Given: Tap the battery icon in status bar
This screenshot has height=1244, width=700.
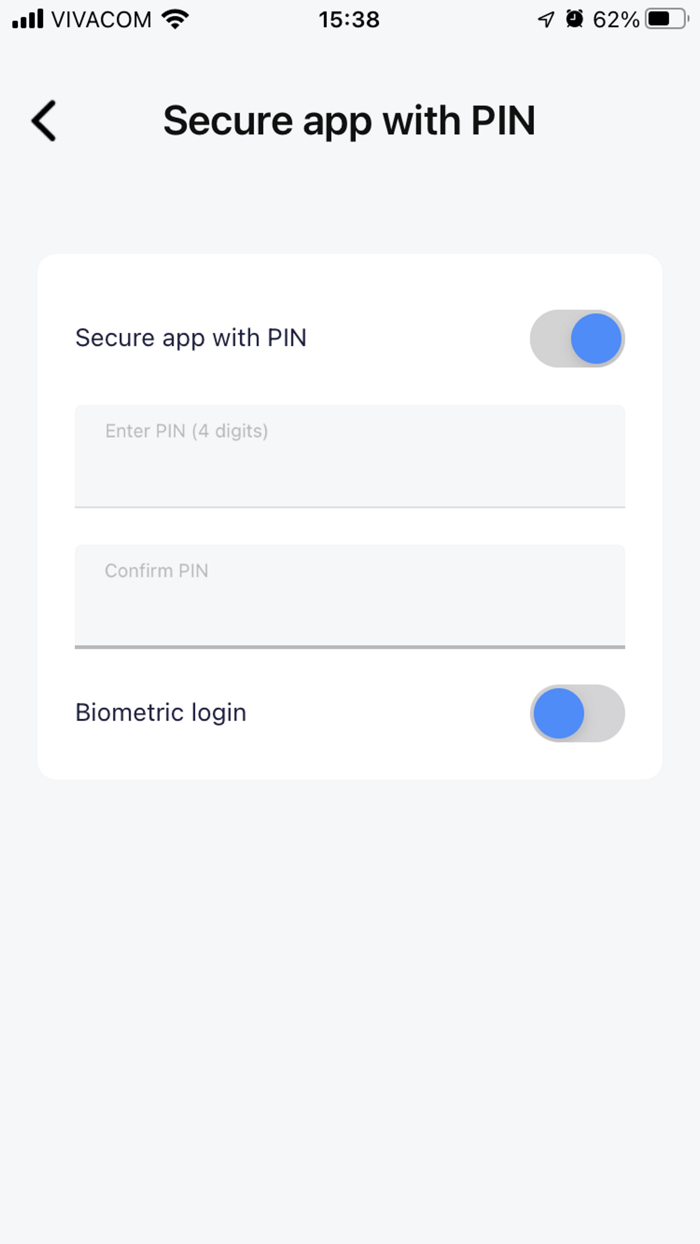Looking at the screenshot, I should pyautogui.click(x=666, y=18).
